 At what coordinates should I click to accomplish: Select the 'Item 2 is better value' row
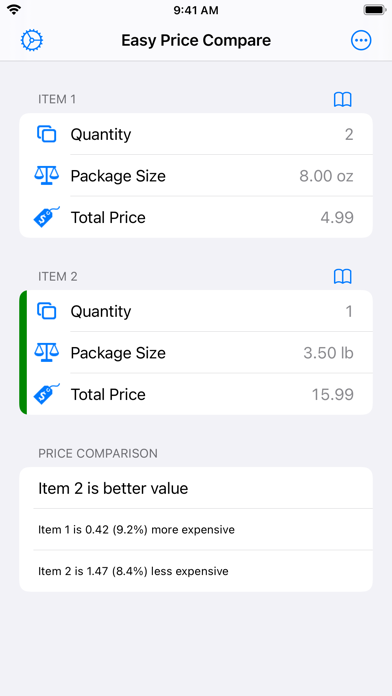tap(196, 488)
